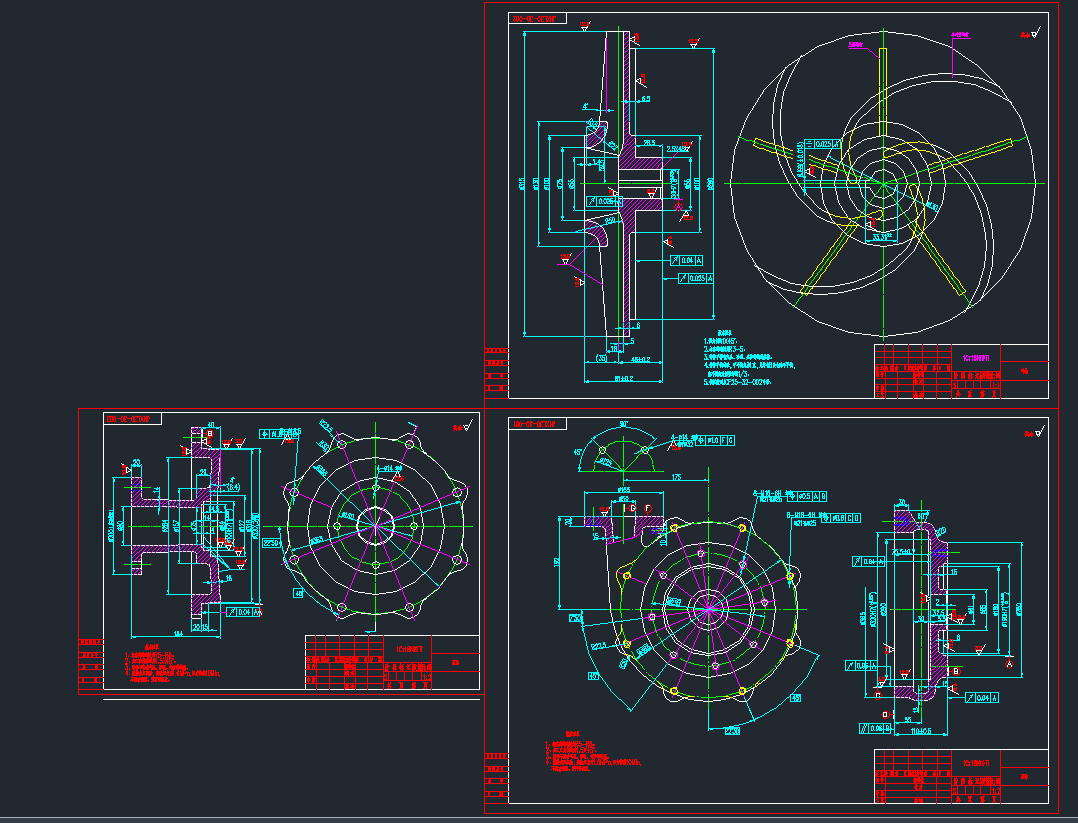Click the 184 length dimension under the left section
The width and height of the screenshot is (1078, 823).
(176, 634)
